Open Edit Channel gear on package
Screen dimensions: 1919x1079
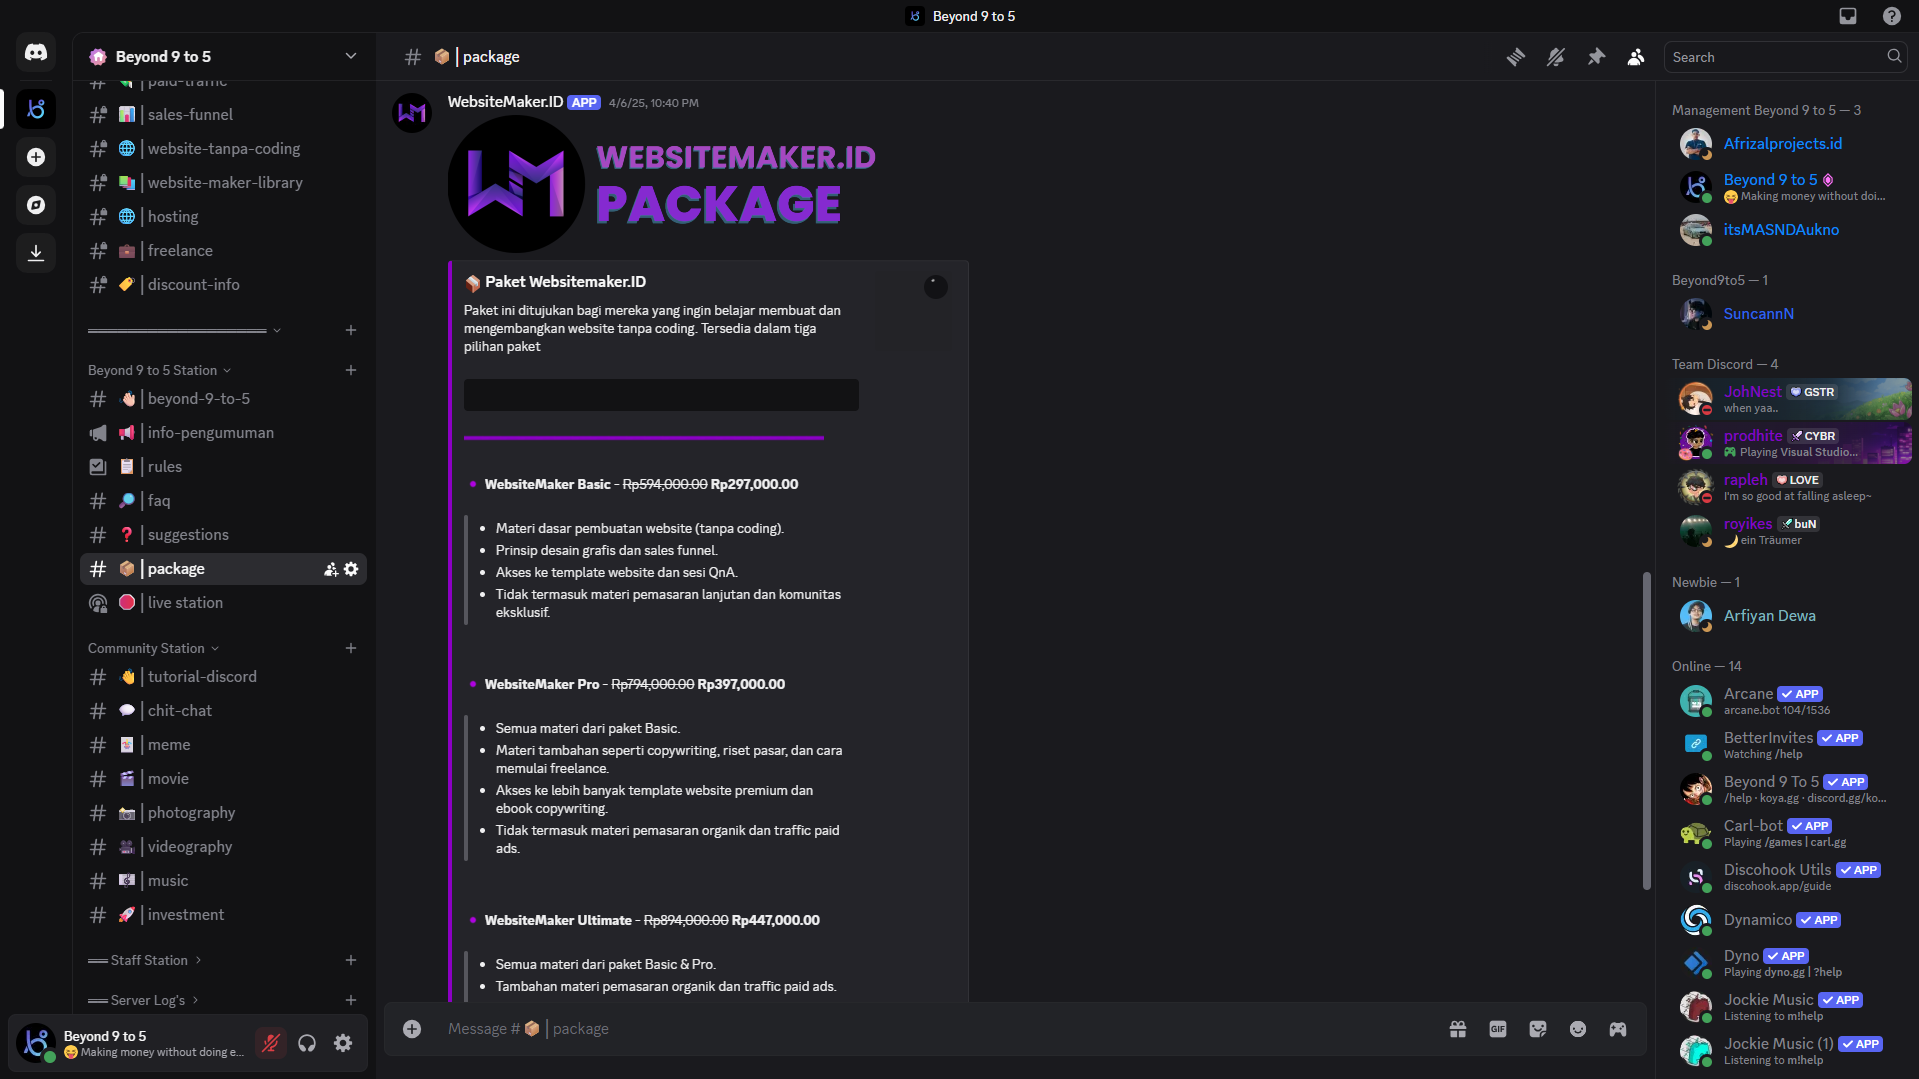point(351,569)
